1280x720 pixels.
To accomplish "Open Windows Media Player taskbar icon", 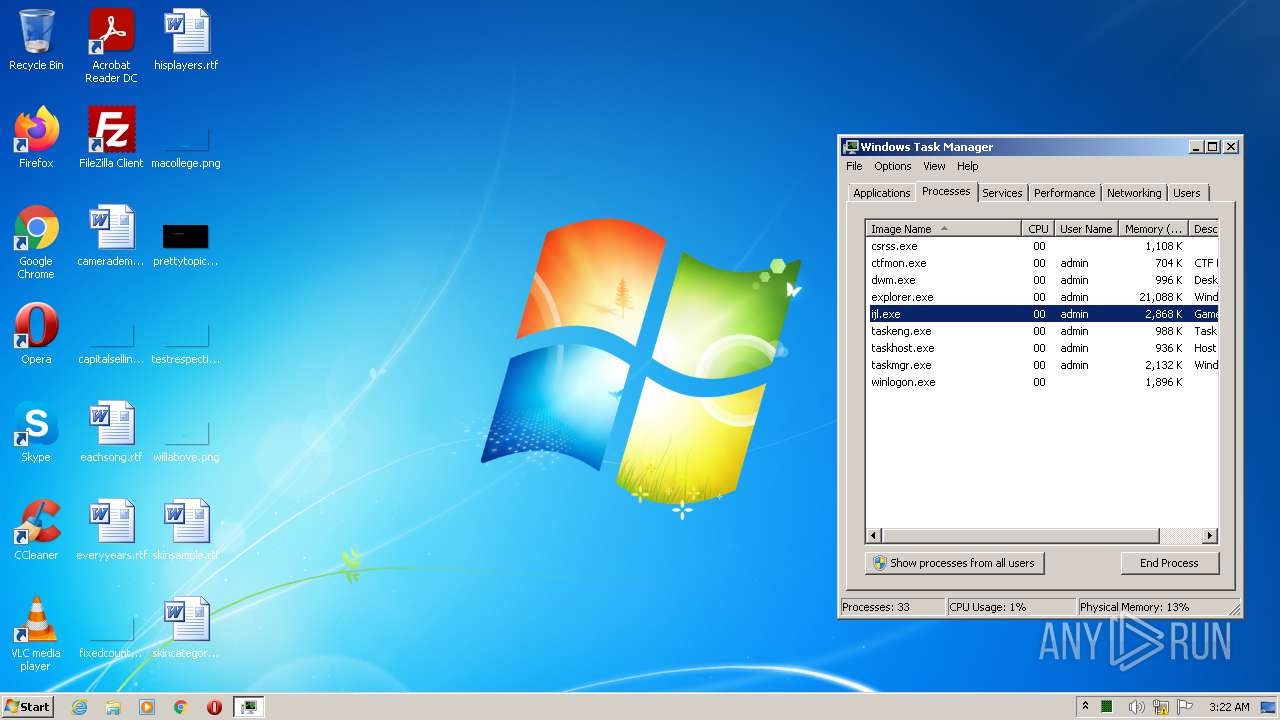I will click(x=147, y=707).
